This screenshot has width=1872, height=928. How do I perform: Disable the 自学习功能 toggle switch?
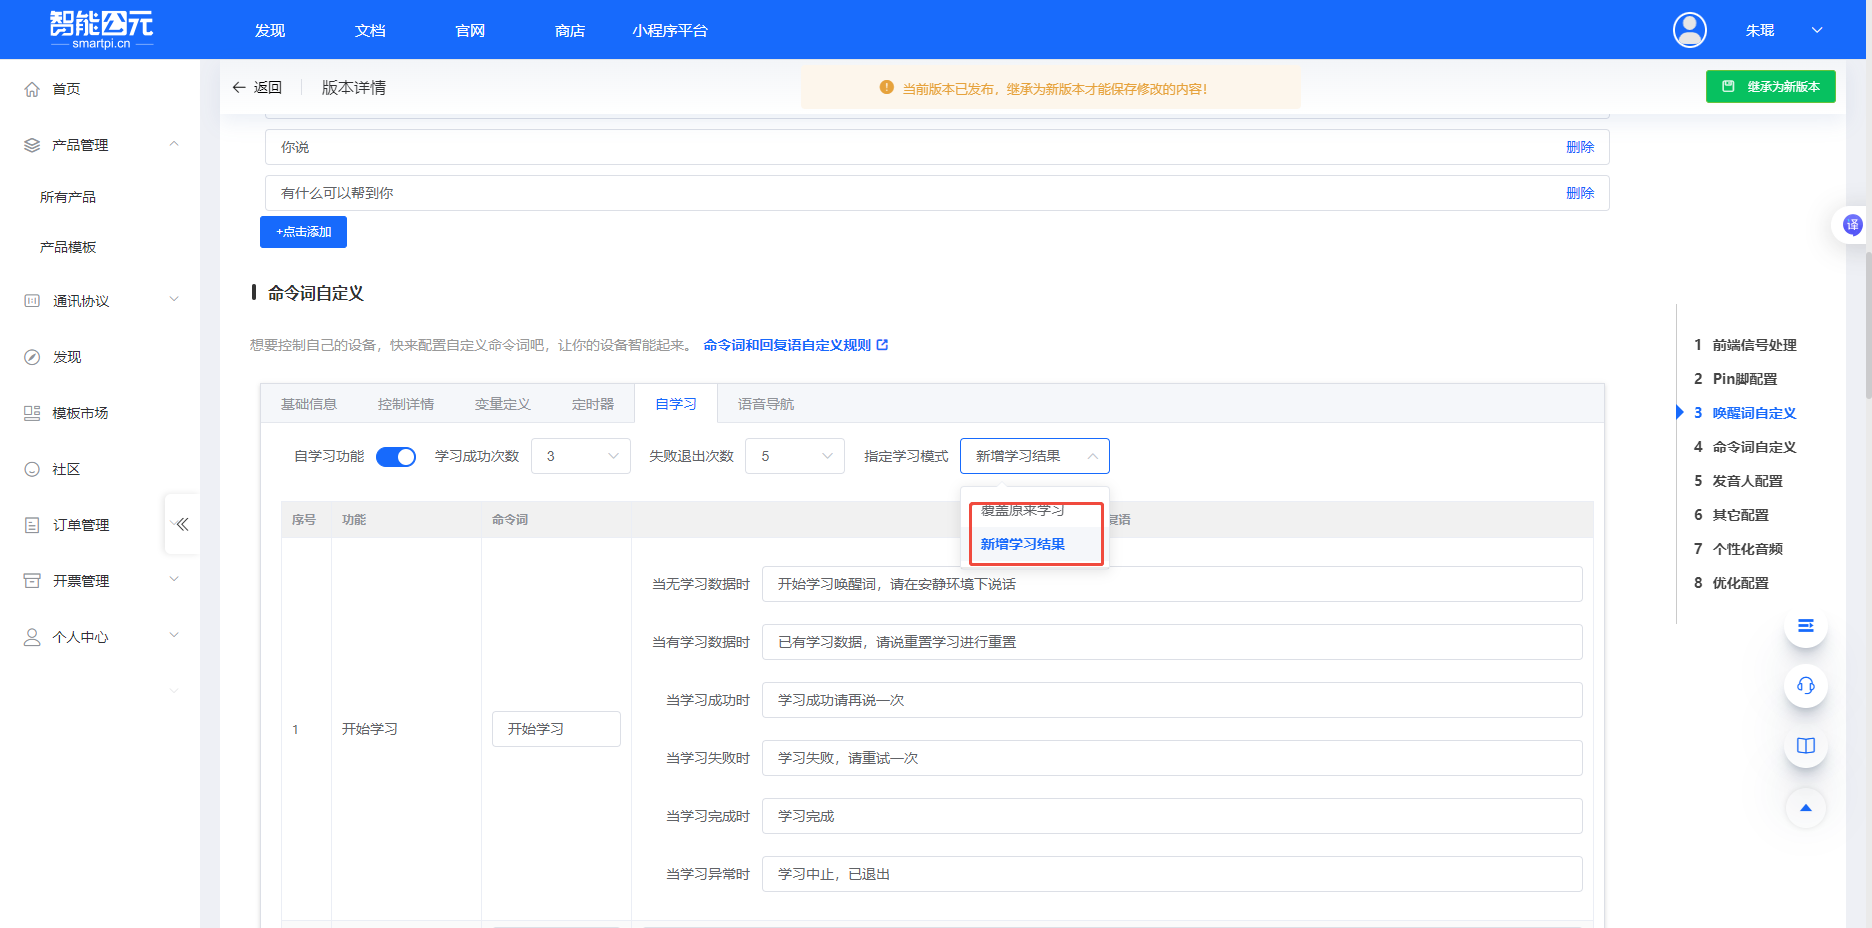396,456
